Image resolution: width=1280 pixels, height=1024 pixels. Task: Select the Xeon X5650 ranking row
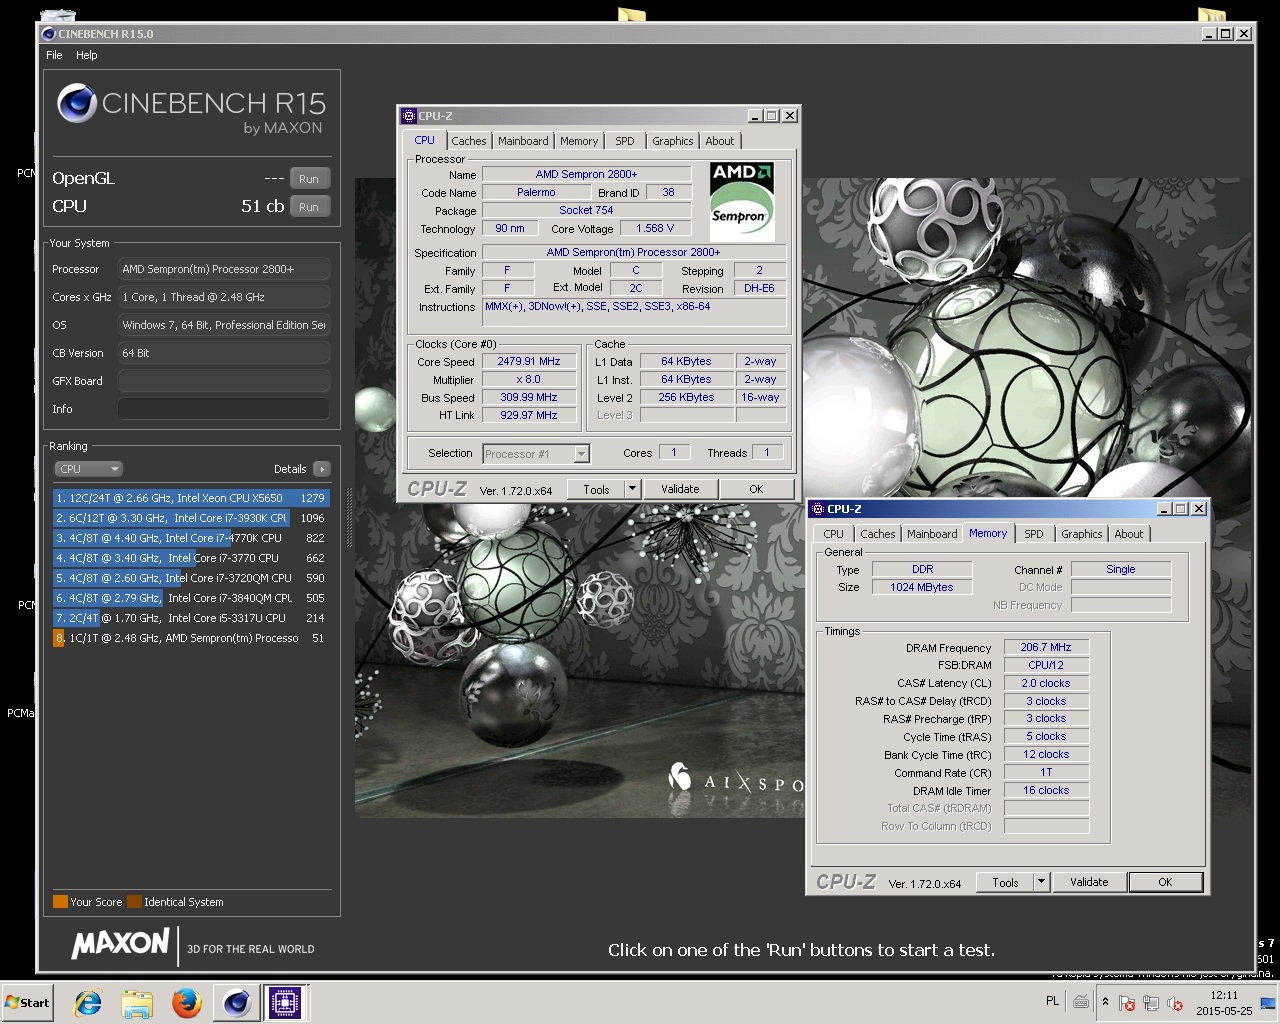pyautogui.click(x=191, y=498)
